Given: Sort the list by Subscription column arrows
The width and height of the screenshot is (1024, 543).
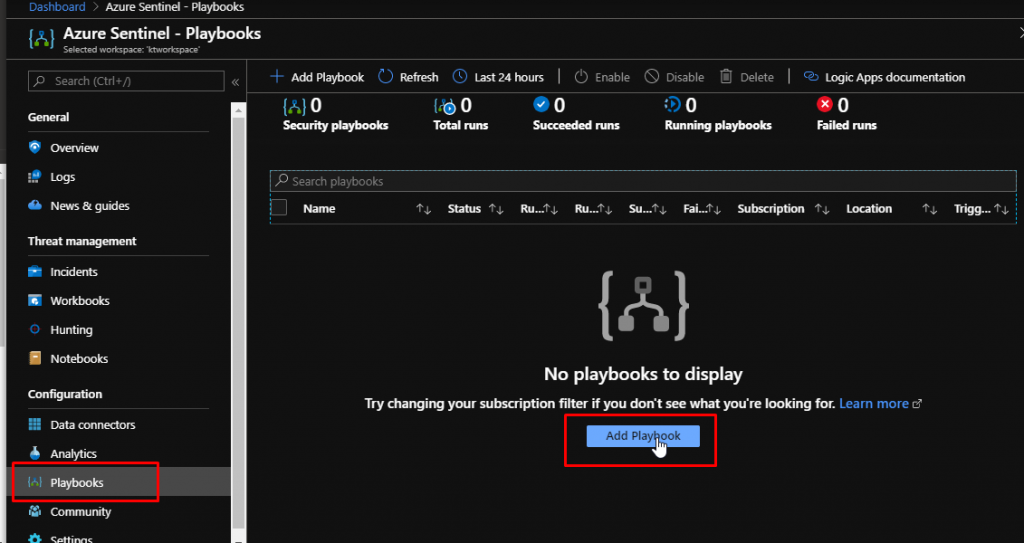Looking at the screenshot, I should pos(822,209).
